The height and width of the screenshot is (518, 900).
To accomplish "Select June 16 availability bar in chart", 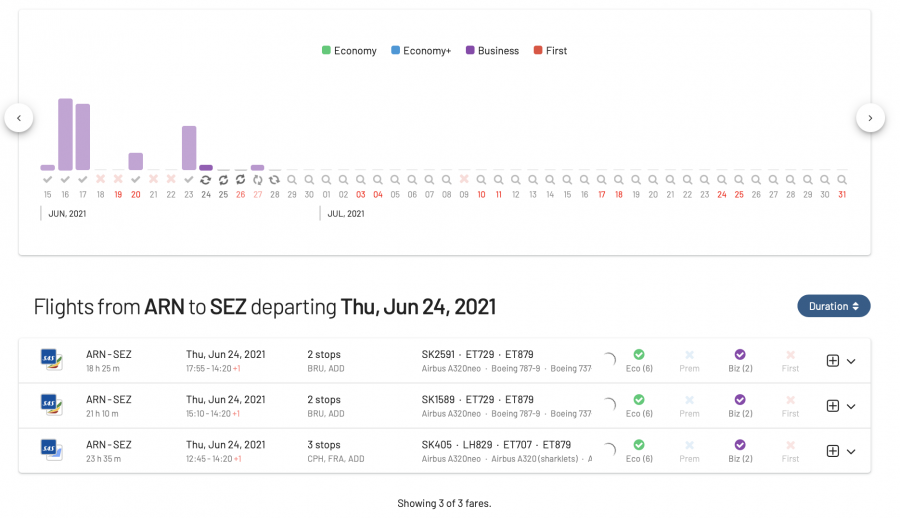I will [x=65, y=135].
